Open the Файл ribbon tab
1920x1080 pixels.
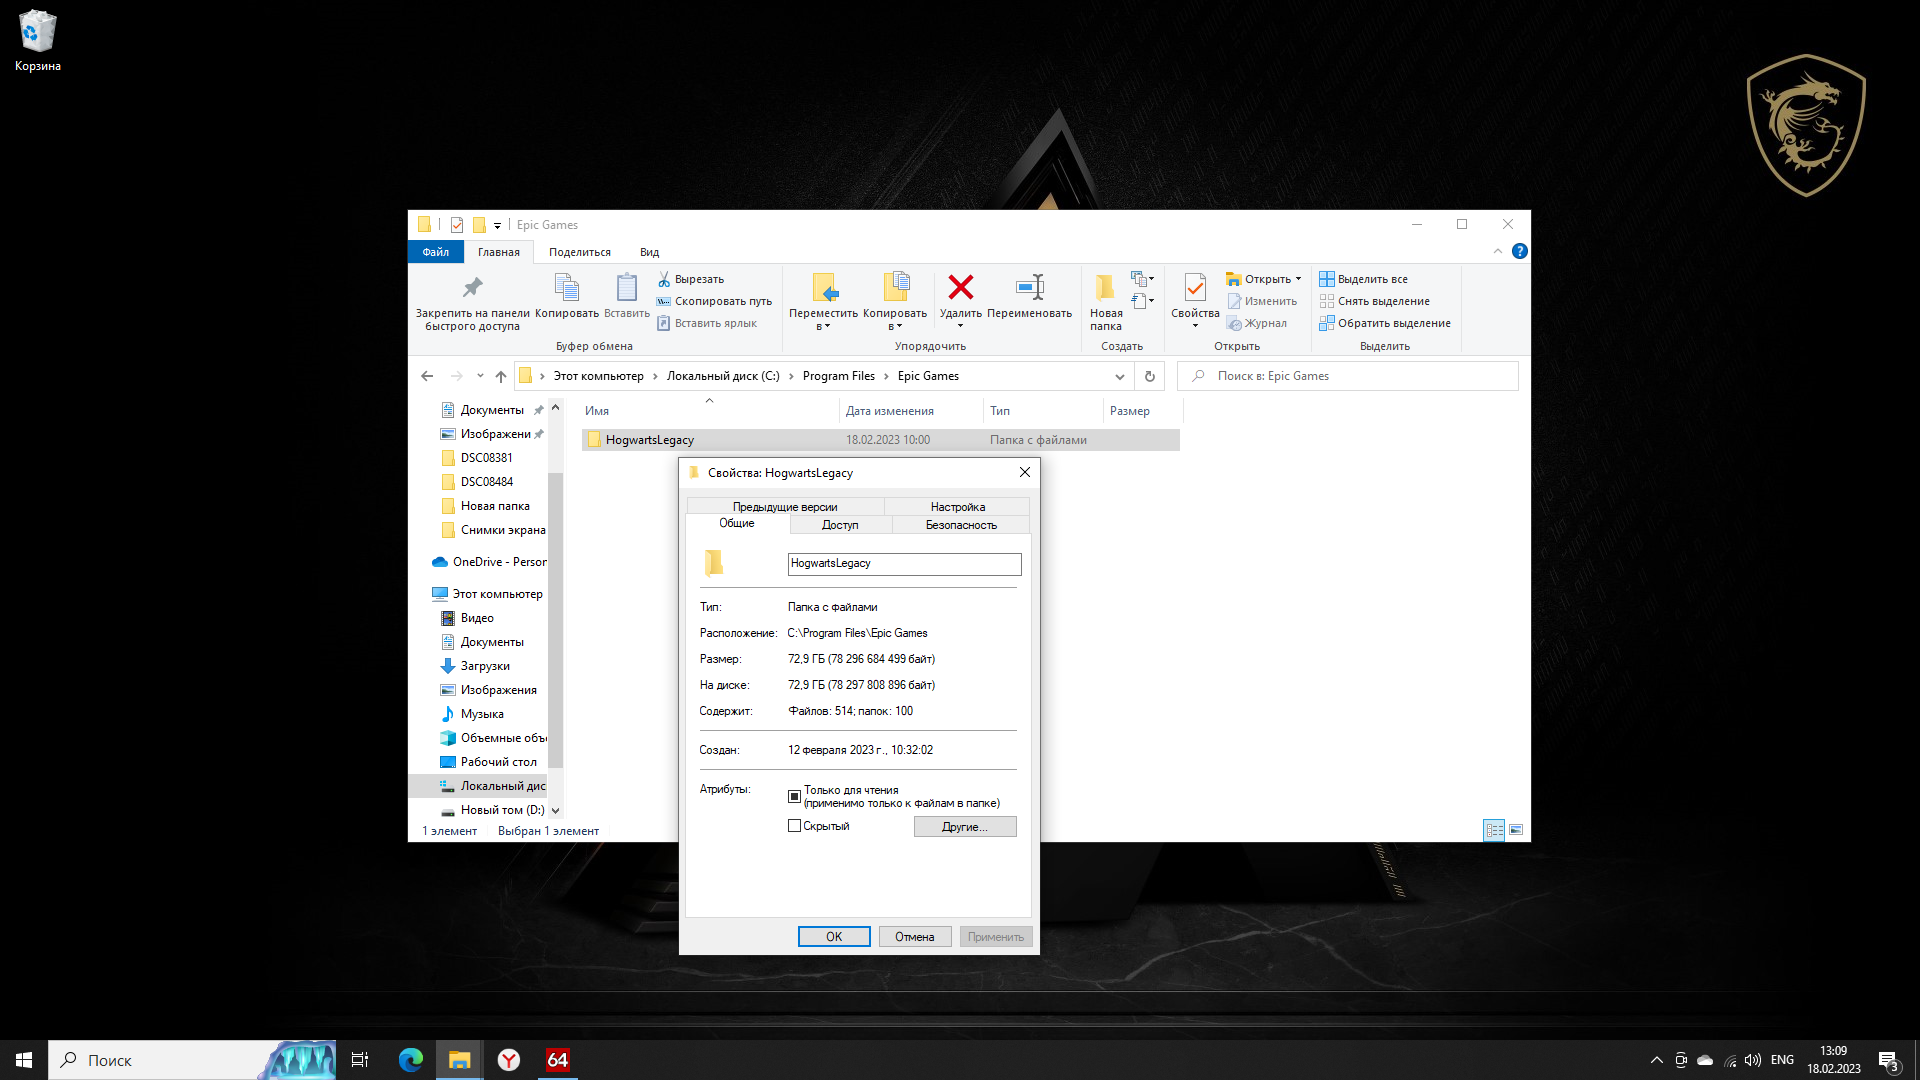436,252
